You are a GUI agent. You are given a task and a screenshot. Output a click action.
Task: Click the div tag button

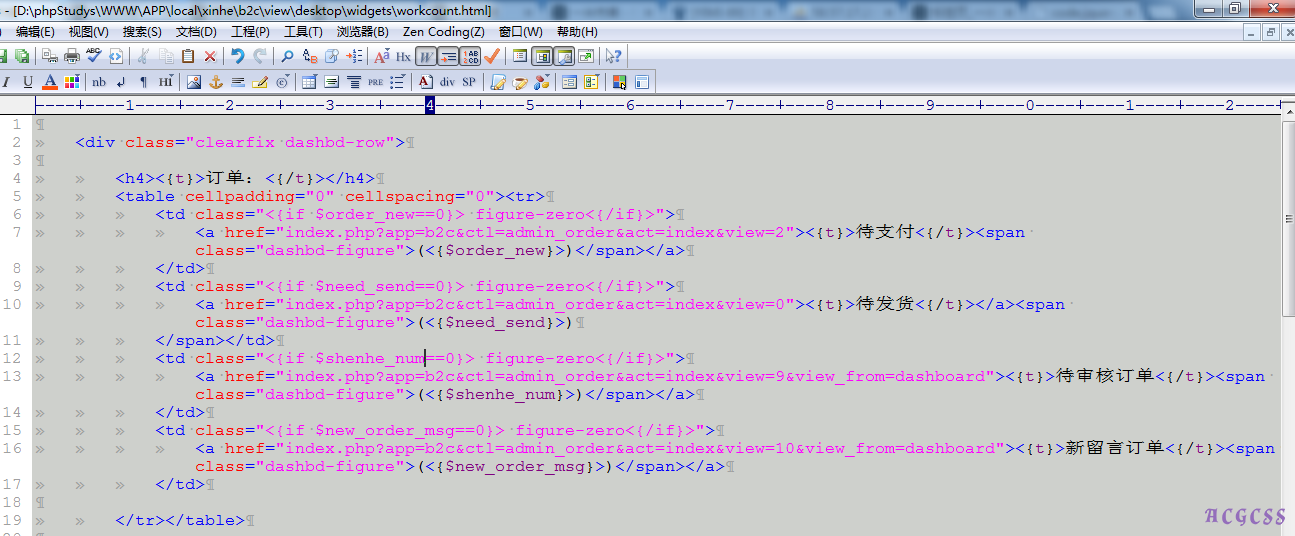tap(447, 82)
